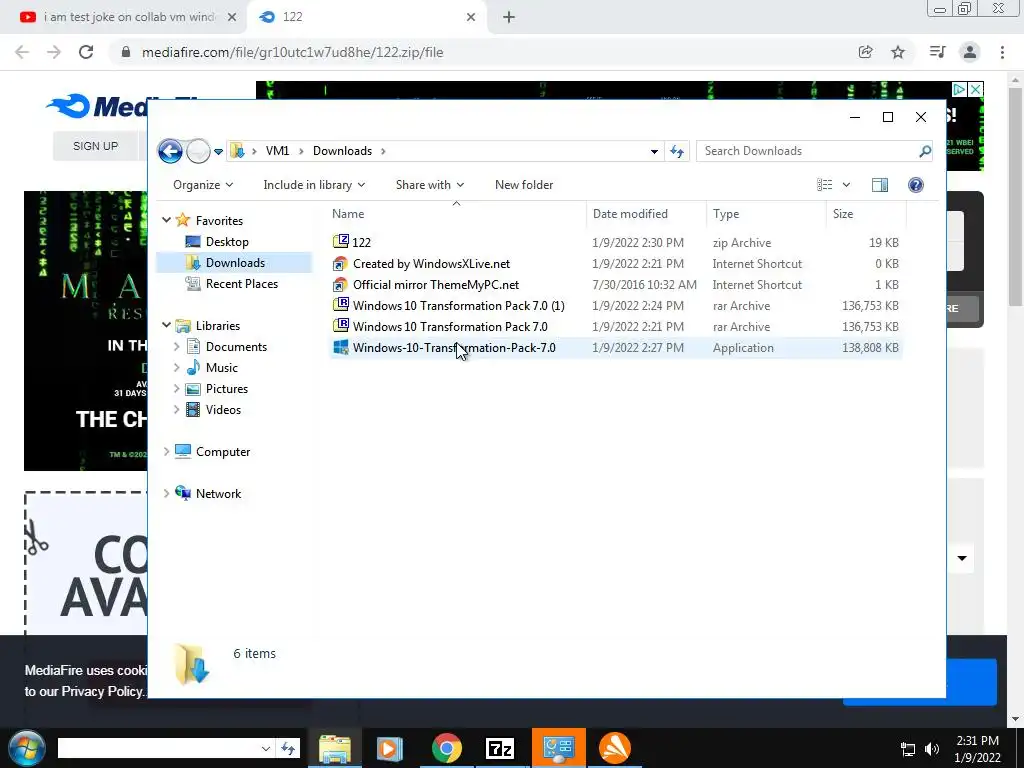This screenshot has width=1024, height=768.
Task: Open Chrome profile icon
Action: pos(970,52)
